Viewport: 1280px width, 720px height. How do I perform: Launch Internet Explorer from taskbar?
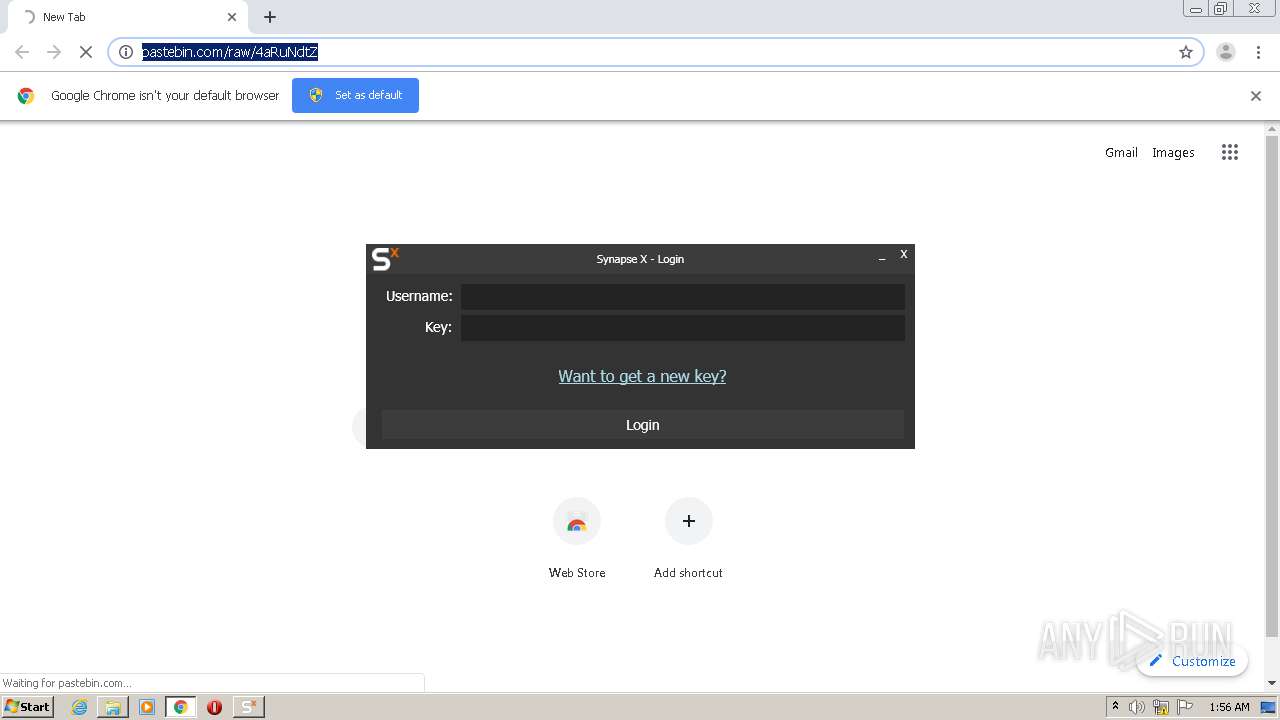tap(79, 707)
